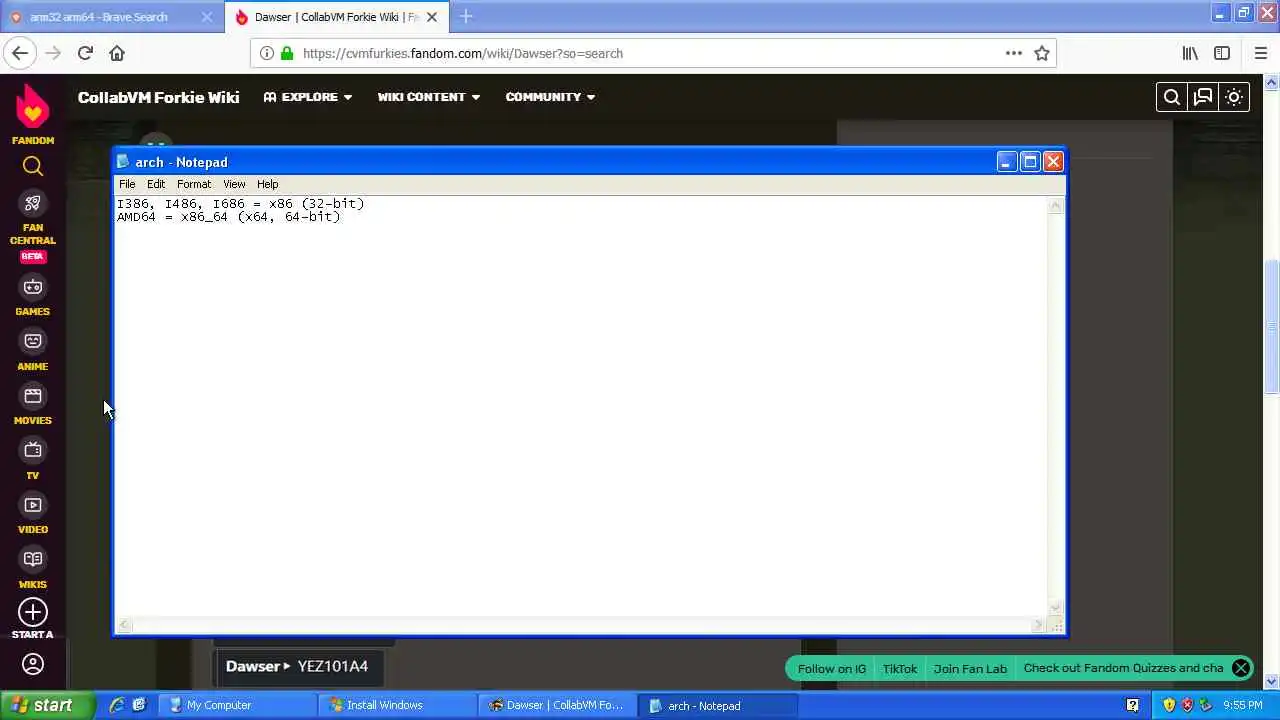Expand the Explore dropdown
Image resolution: width=1280 pixels, height=720 pixels.
tap(308, 97)
